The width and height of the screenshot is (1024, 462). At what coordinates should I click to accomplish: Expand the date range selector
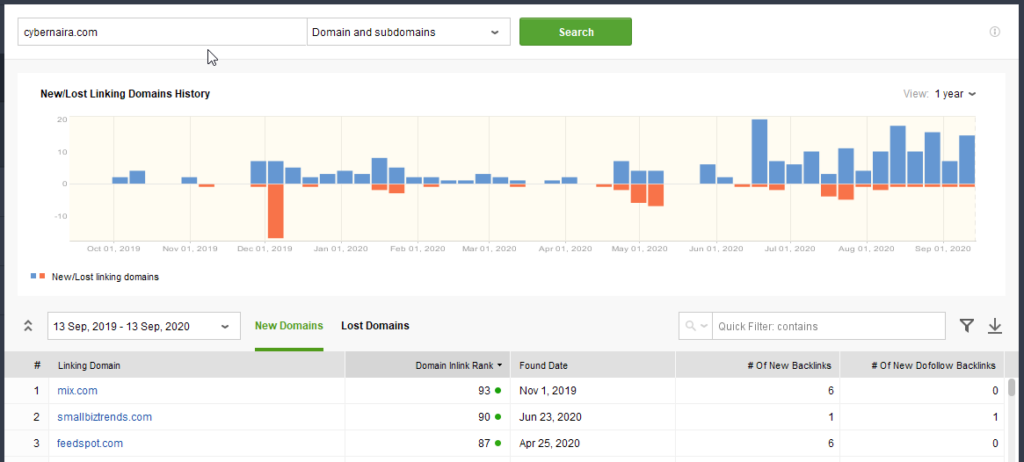click(144, 326)
